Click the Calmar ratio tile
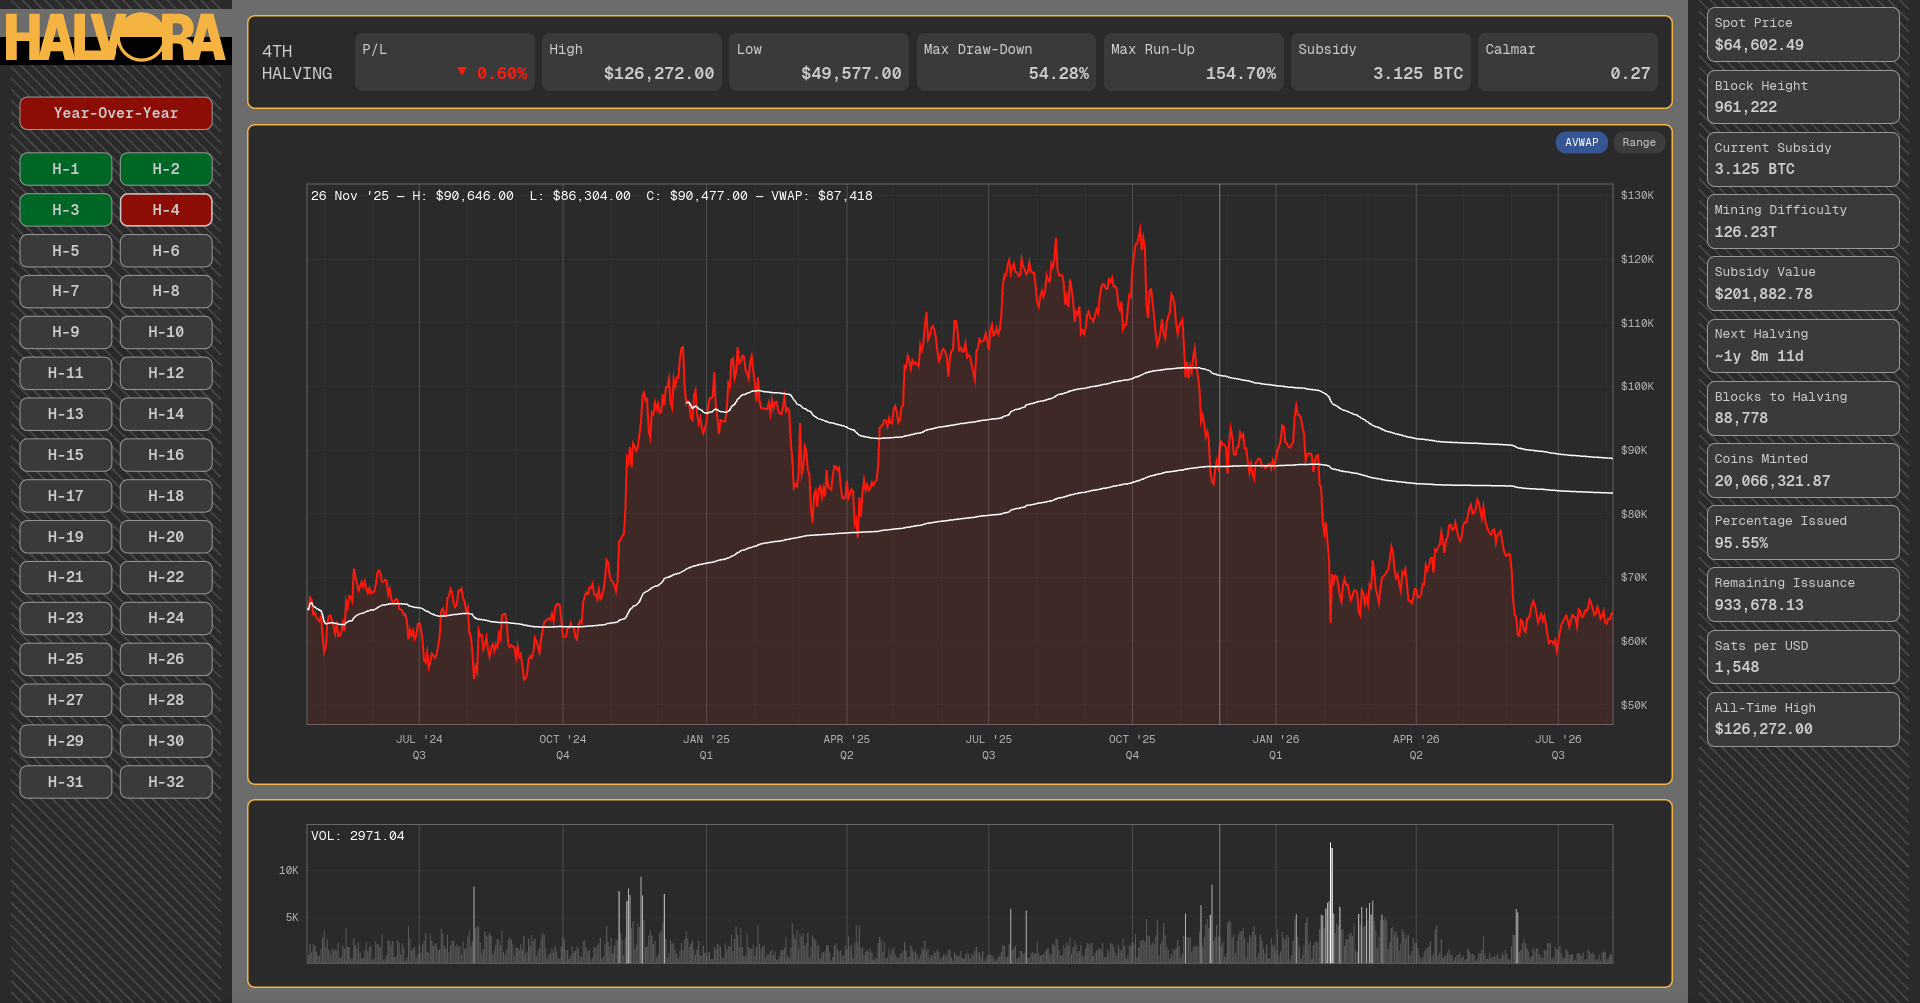The image size is (1920, 1003). [x=1568, y=62]
